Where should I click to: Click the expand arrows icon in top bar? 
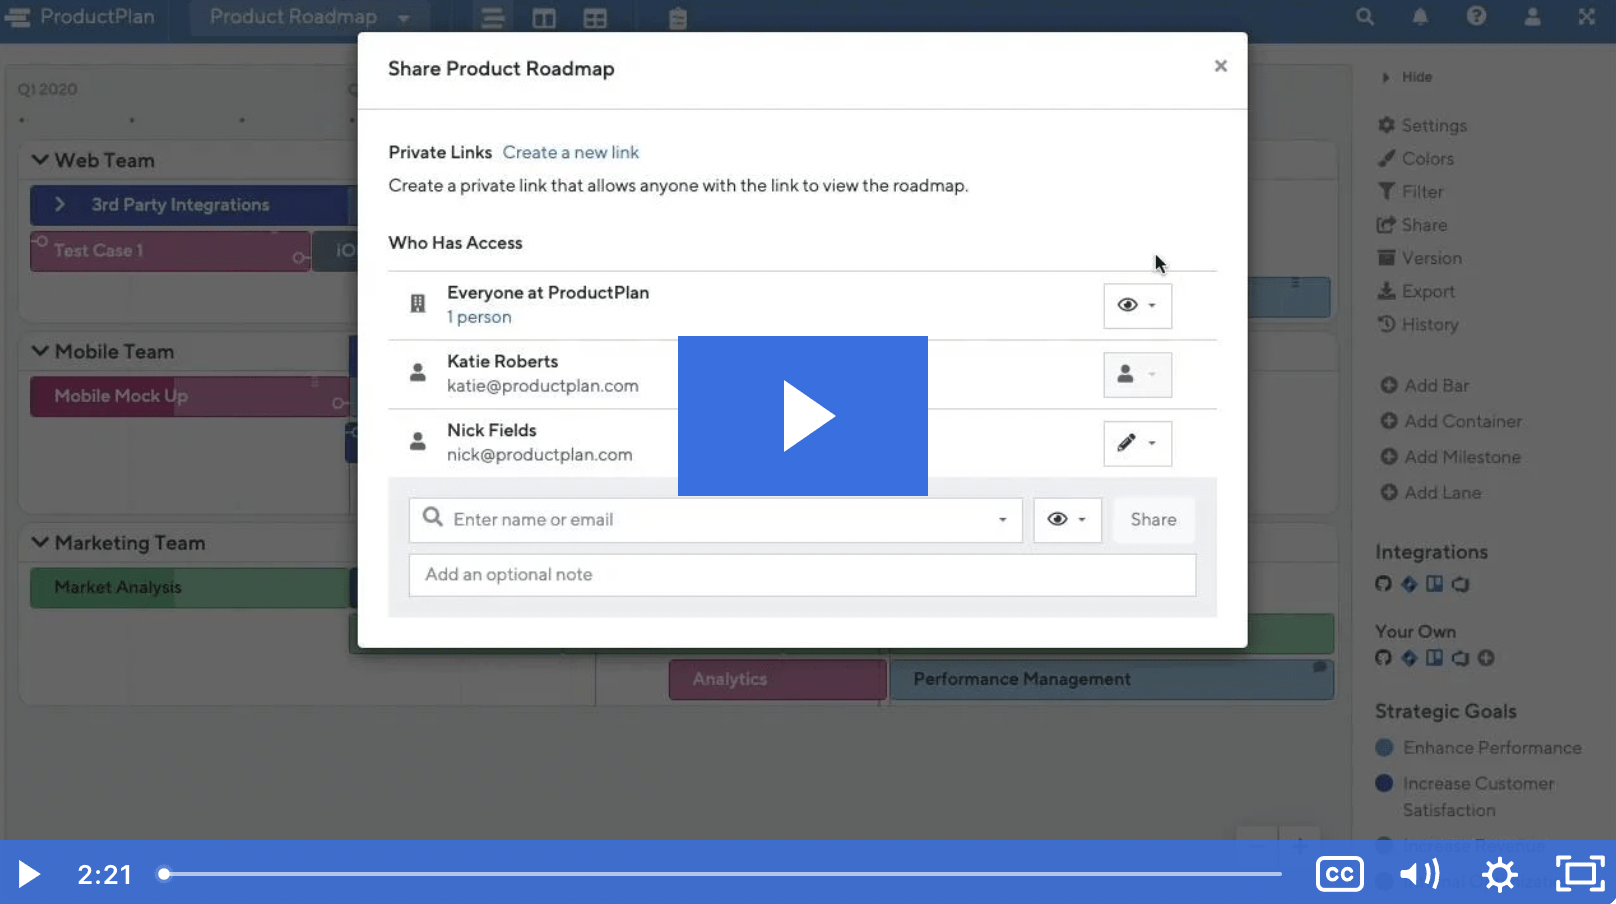click(1586, 17)
